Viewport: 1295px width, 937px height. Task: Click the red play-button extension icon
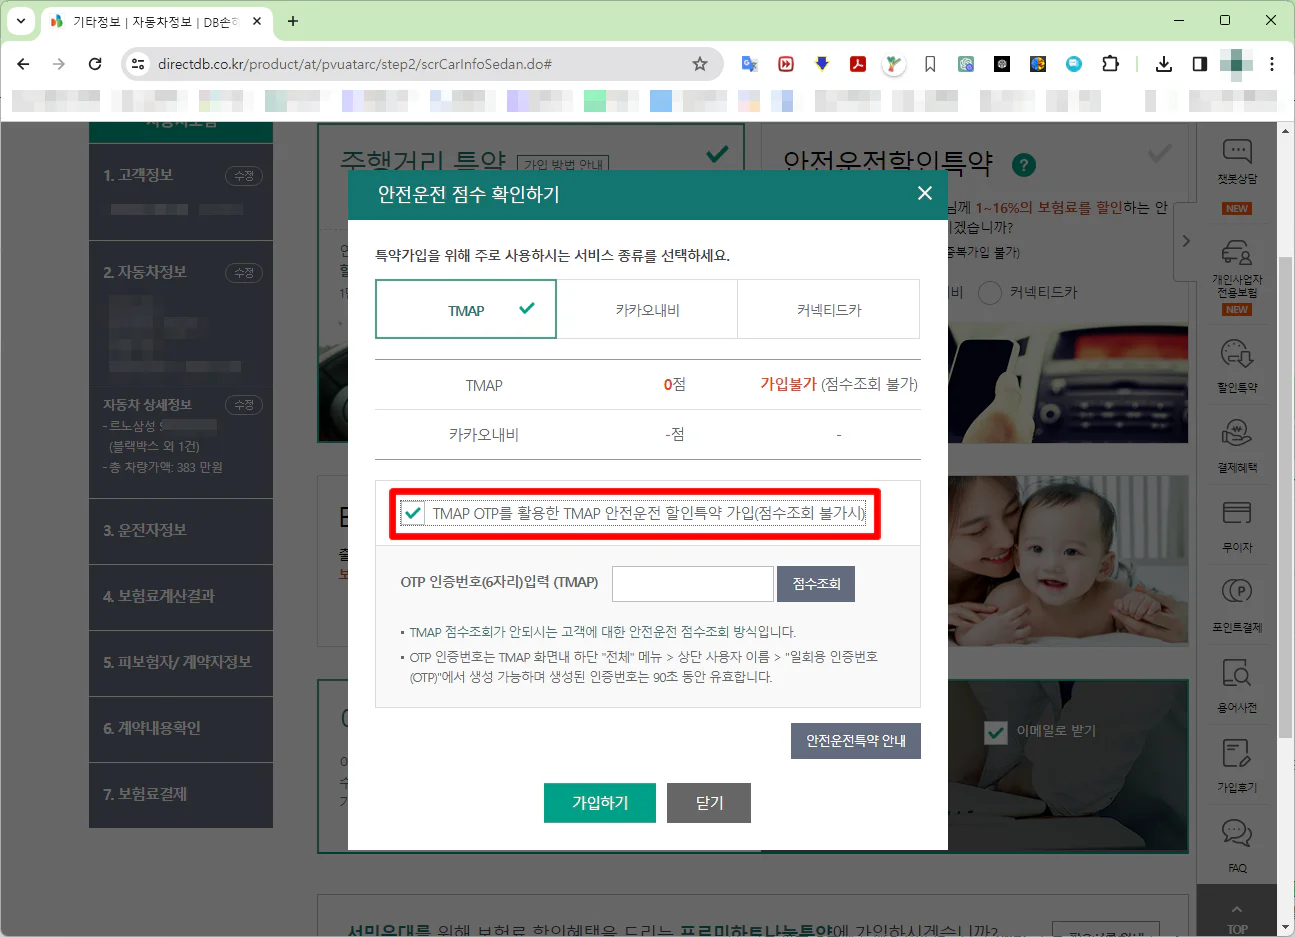tap(786, 64)
